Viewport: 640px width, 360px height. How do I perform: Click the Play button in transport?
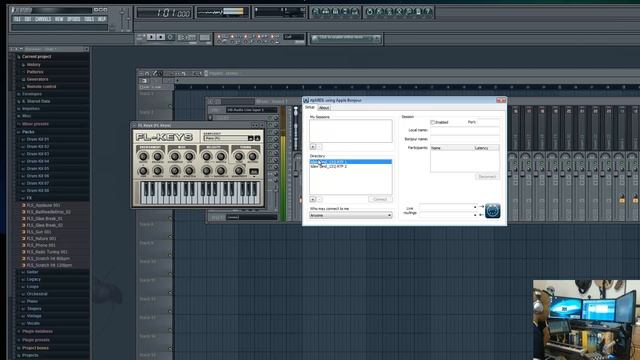151,37
